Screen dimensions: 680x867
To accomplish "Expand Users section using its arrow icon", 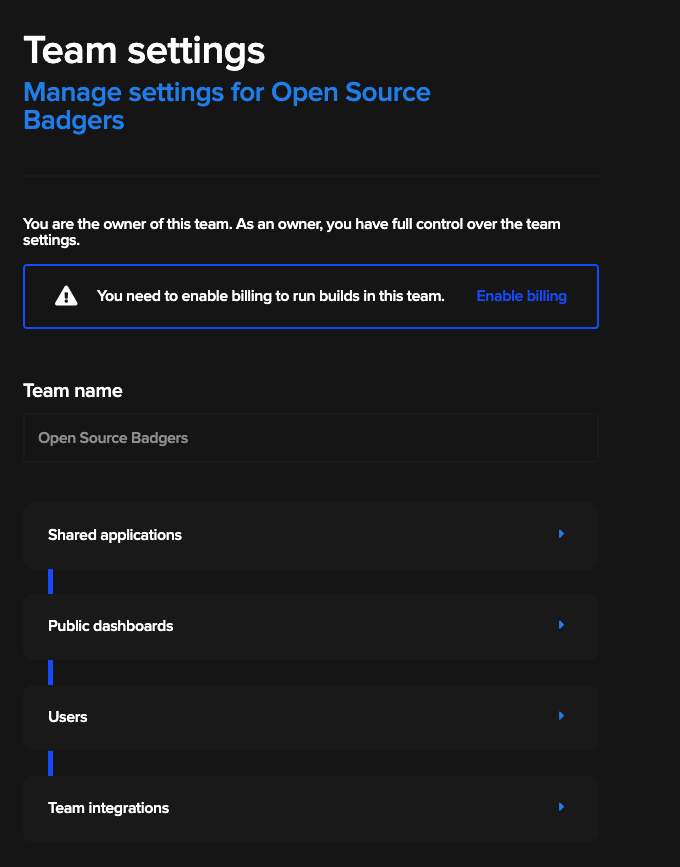I will (561, 715).
